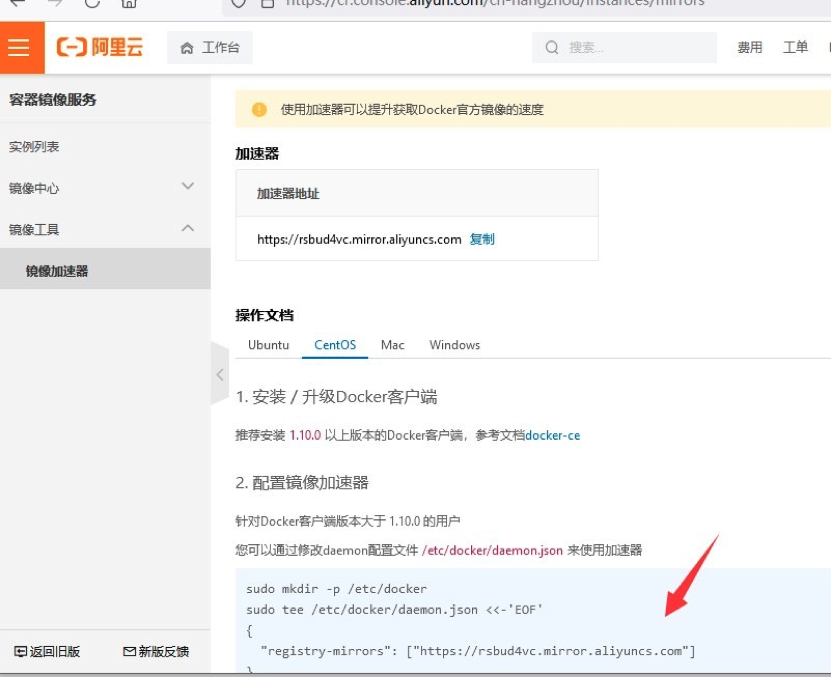Screen dimensions: 832x678
Task: Select the accelerator URL text
Action: point(359,239)
